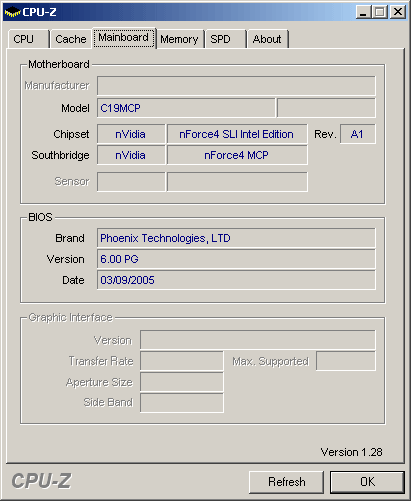This screenshot has width=411, height=501.
Task: Click the CPU-Z logo at bottom left
Action: [x=42, y=481]
